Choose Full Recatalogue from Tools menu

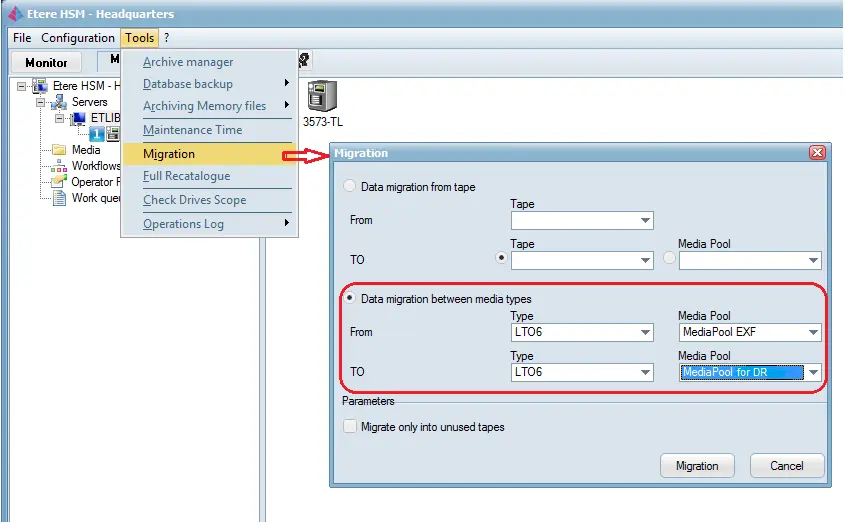point(186,176)
